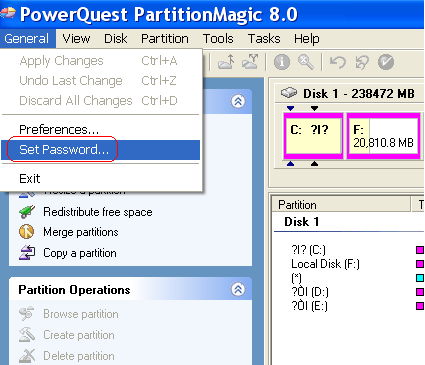Click Copy a partition task
The image size is (425, 365).
pos(80,253)
